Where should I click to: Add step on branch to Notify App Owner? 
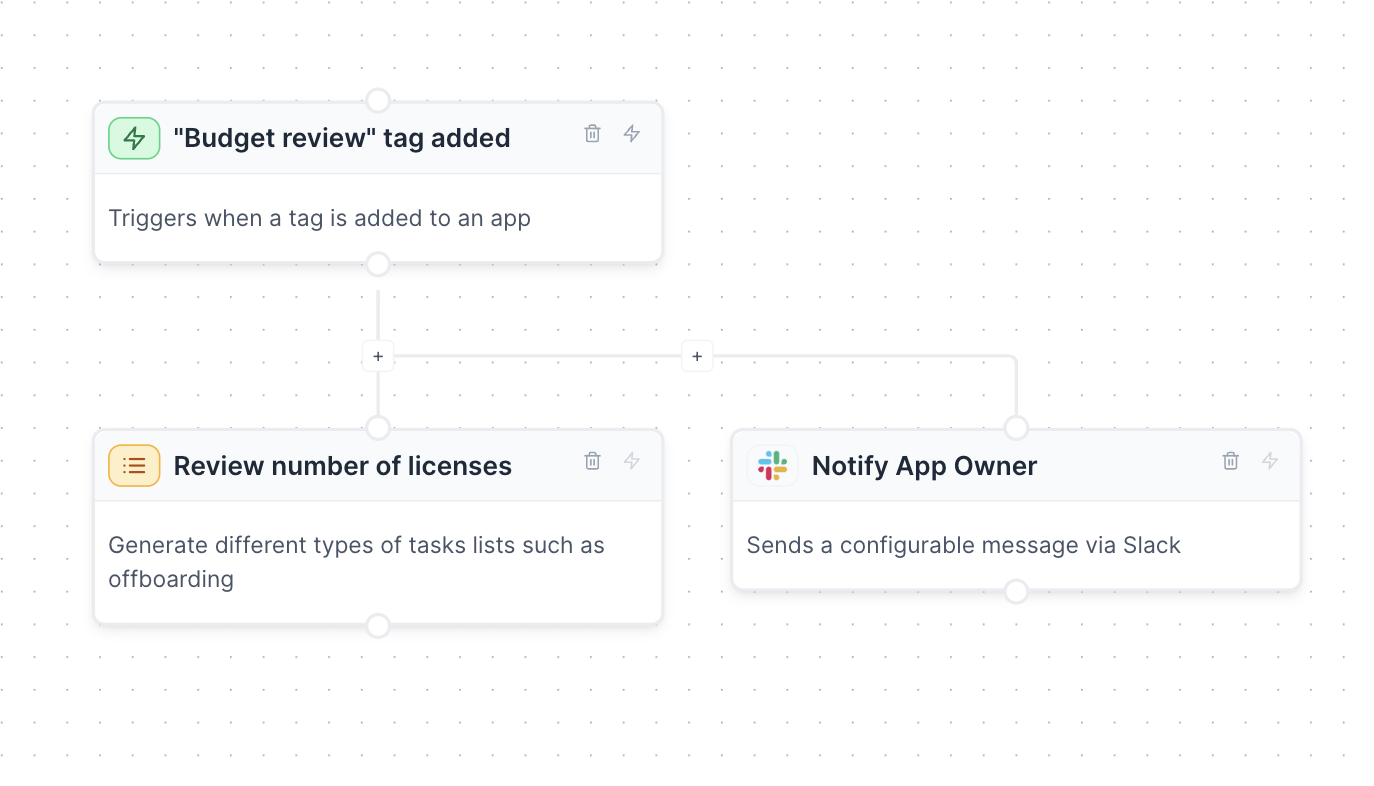697,356
